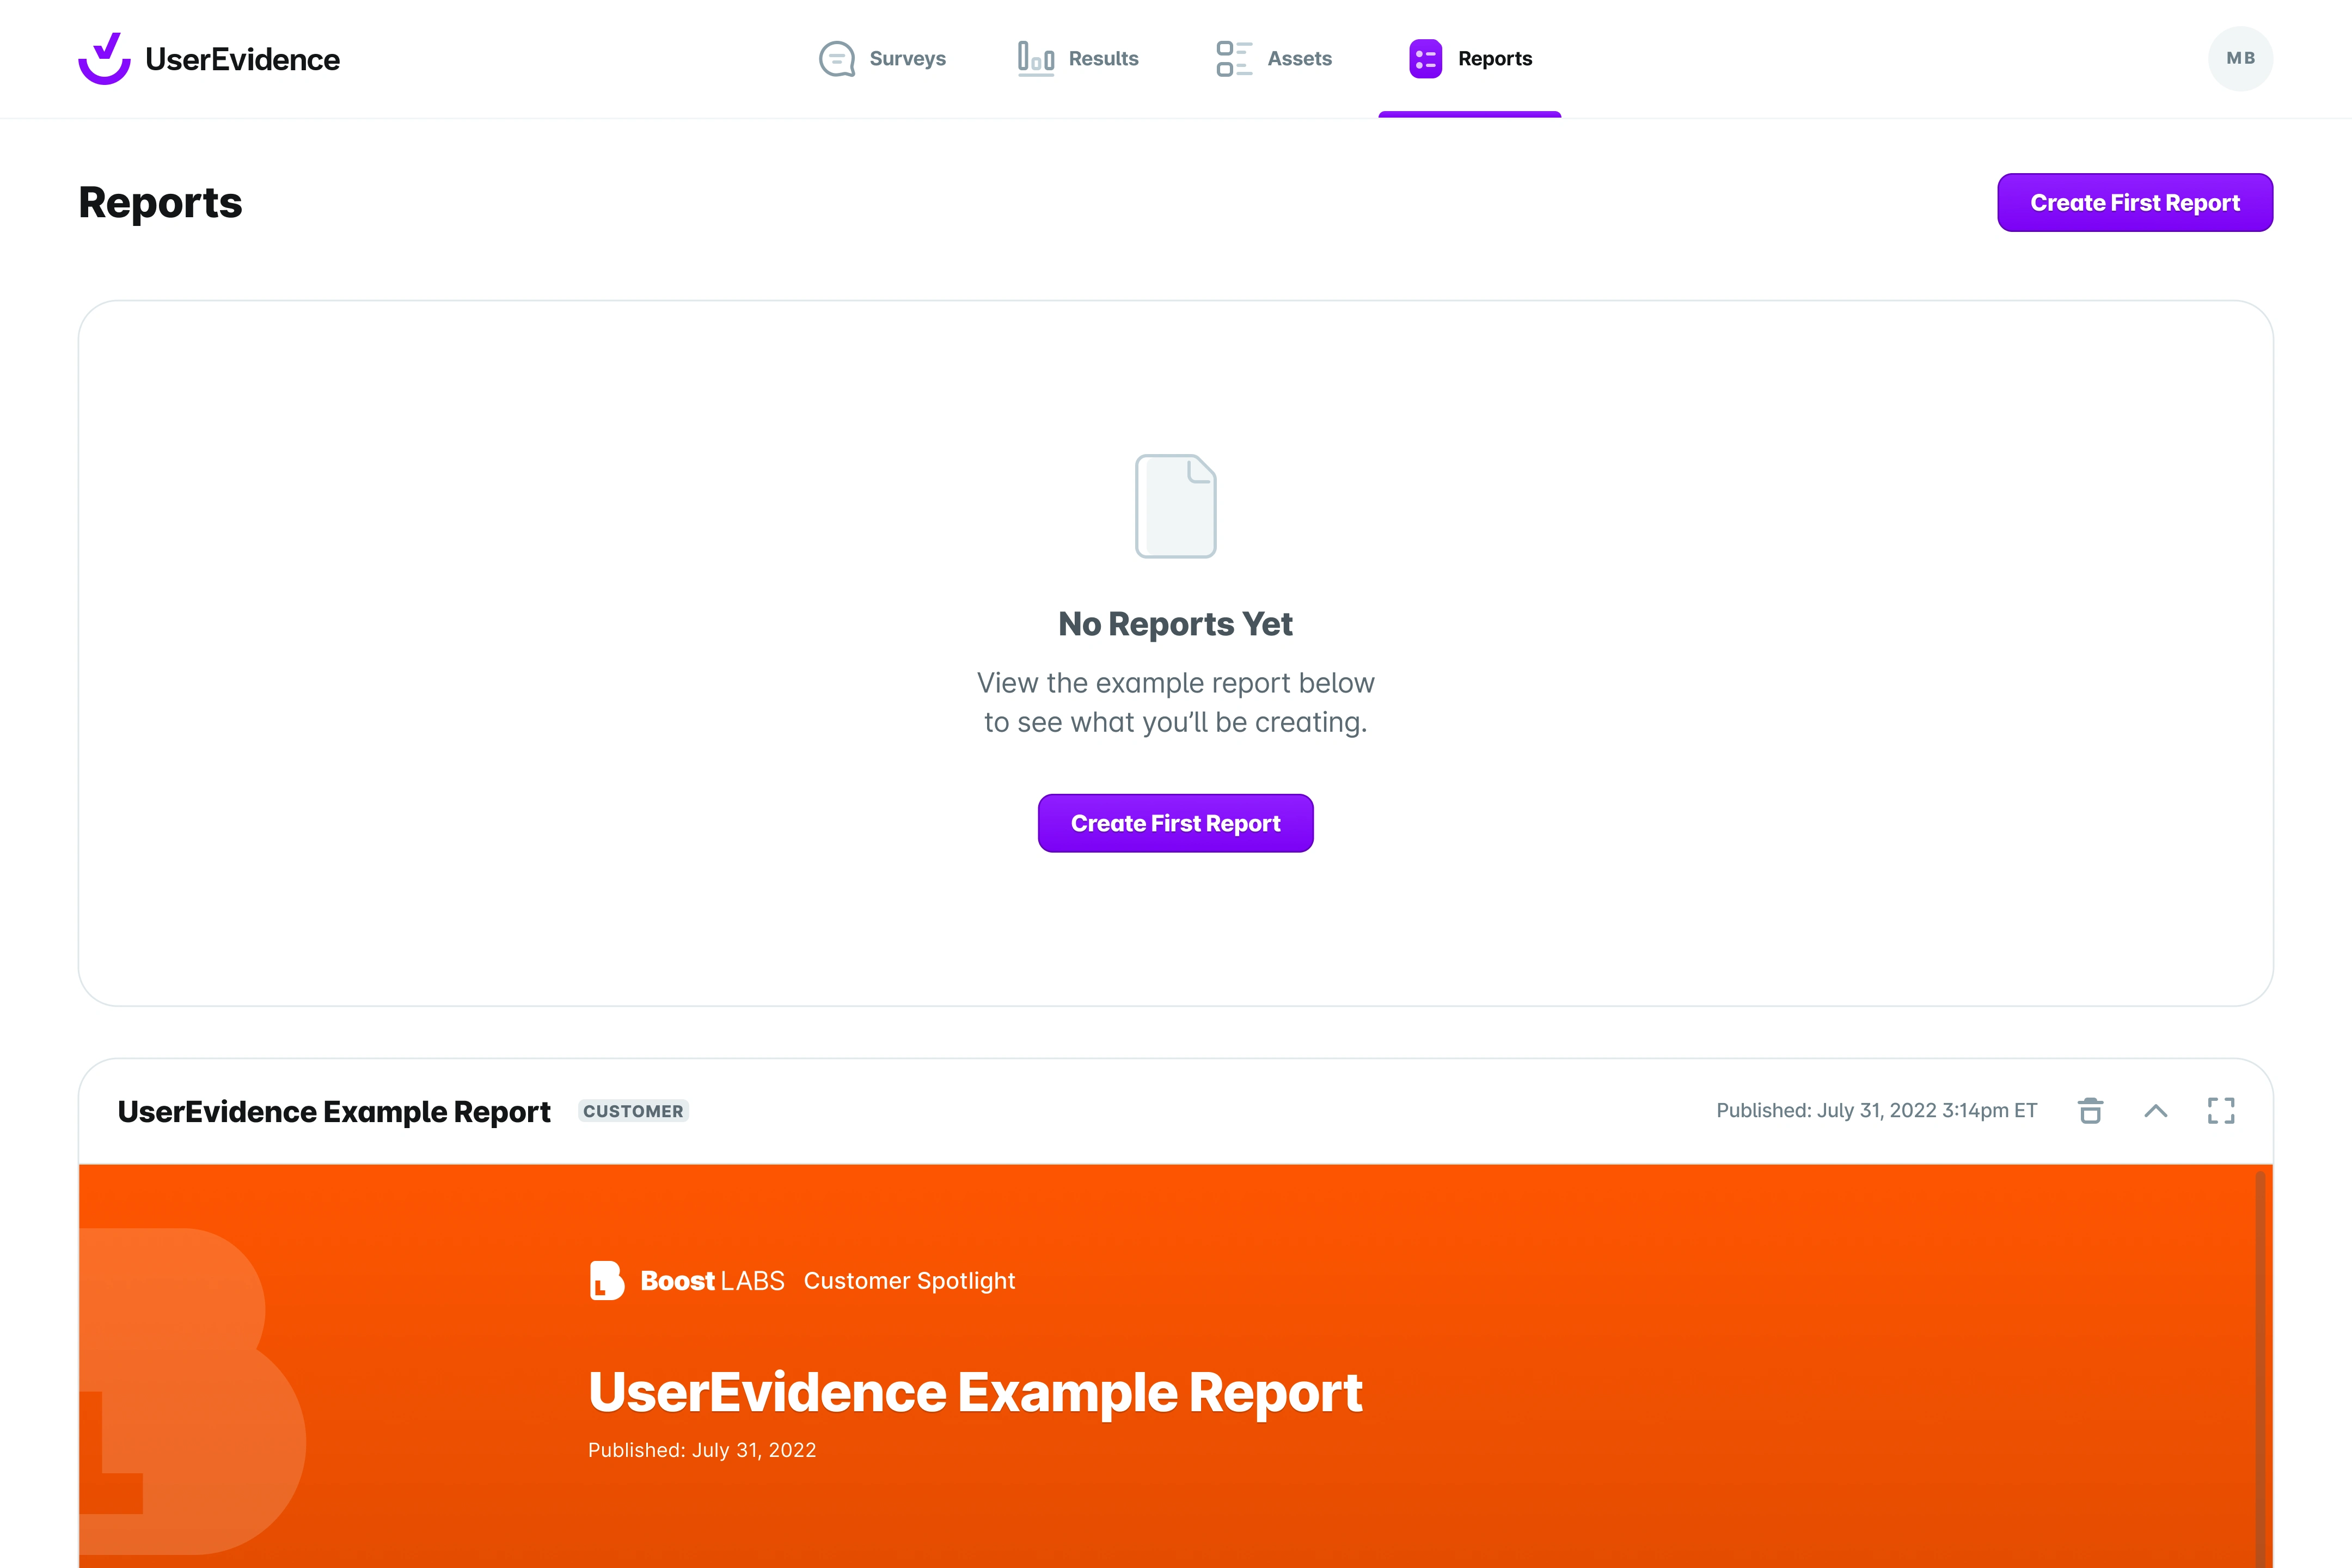Click top-right Create First Report button
Viewport: 2352px width, 1568px height.
pos(2135,203)
